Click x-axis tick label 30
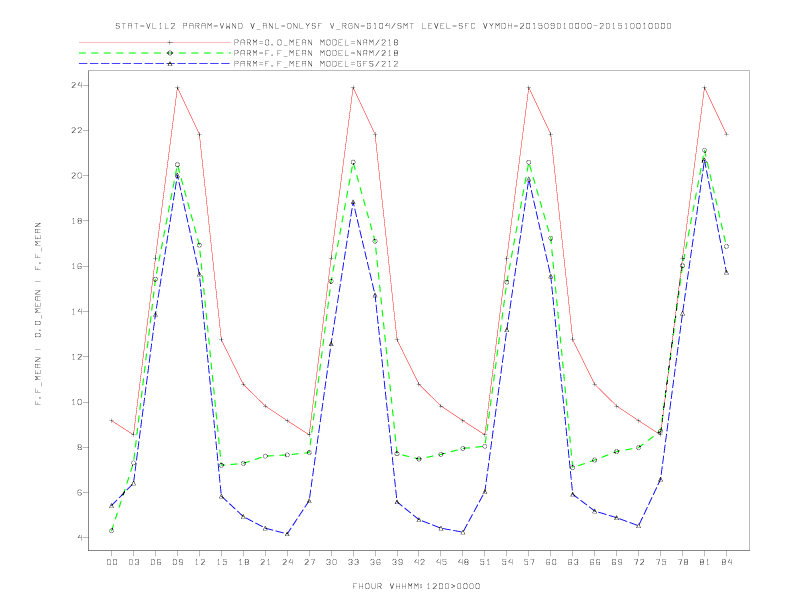This screenshot has height=612, width=792. coord(331,562)
